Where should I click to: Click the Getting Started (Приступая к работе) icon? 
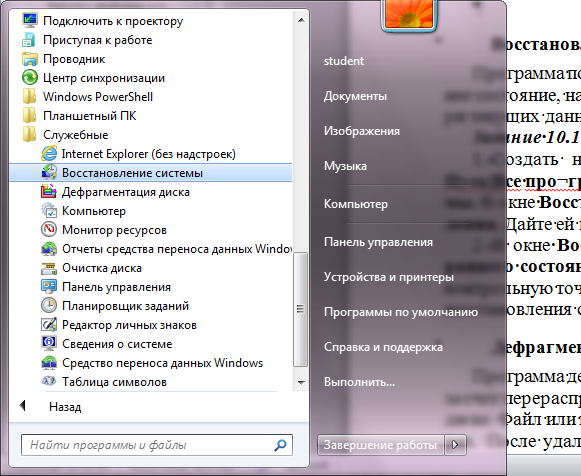(x=29, y=40)
